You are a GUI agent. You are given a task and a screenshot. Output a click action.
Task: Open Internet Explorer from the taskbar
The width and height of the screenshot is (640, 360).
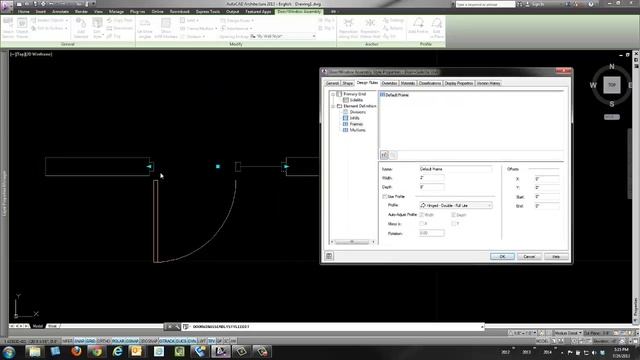click(x=118, y=351)
